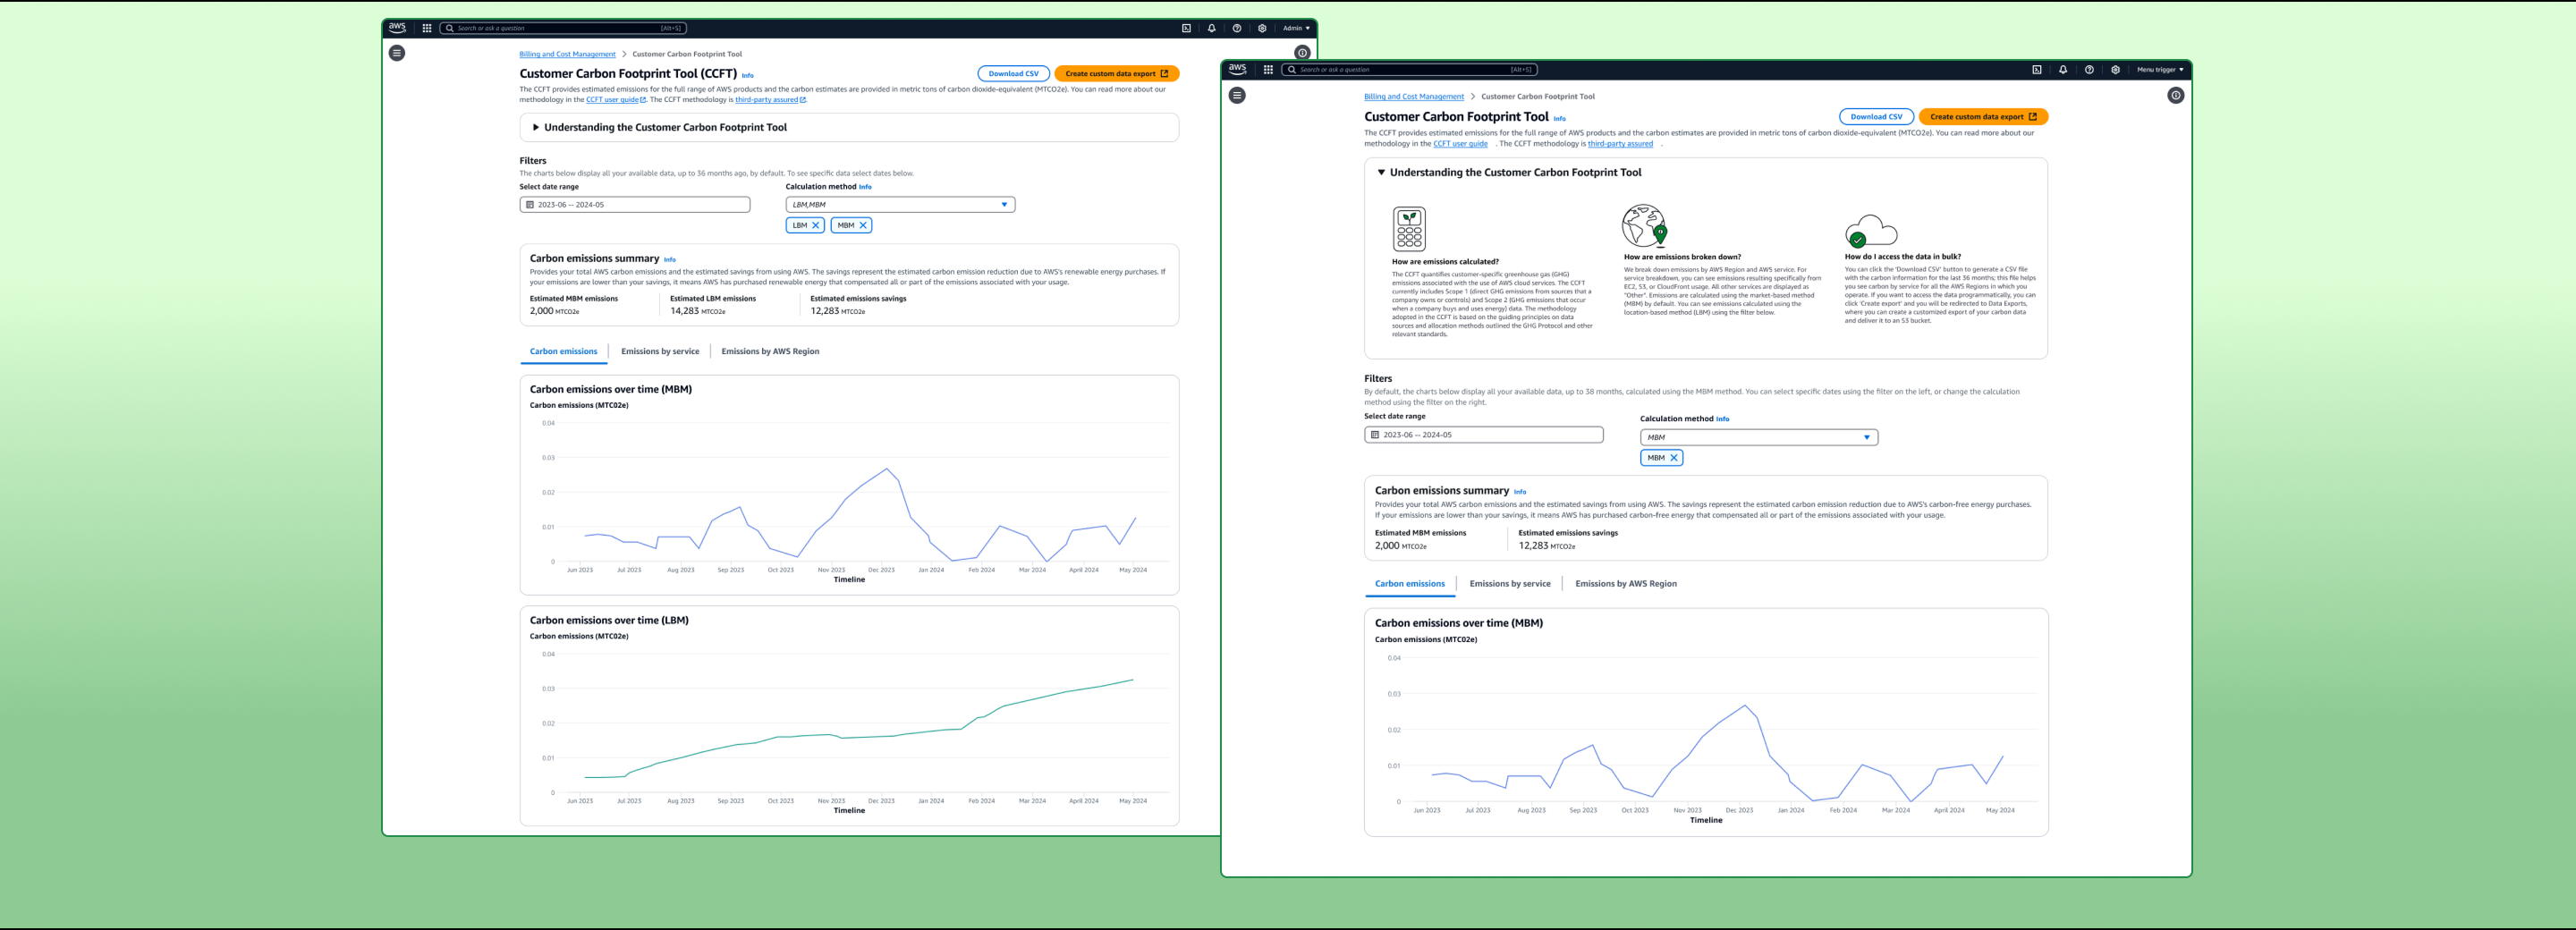This screenshot has height=930, width=2576.
Task: Focus search bar in right window header
Action: click(x=1409, y=69)
